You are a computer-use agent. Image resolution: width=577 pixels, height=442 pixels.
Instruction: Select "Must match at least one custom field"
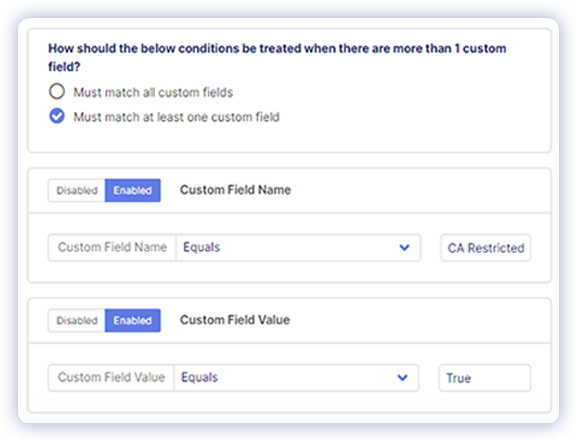[57, 116]
